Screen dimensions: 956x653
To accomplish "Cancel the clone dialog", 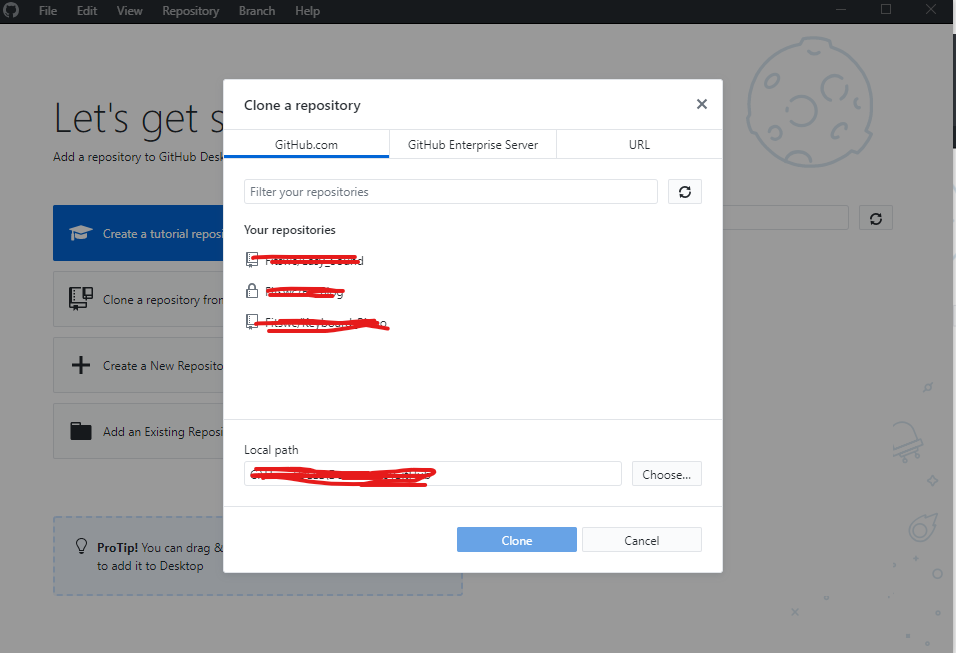I will coord(641,540).
